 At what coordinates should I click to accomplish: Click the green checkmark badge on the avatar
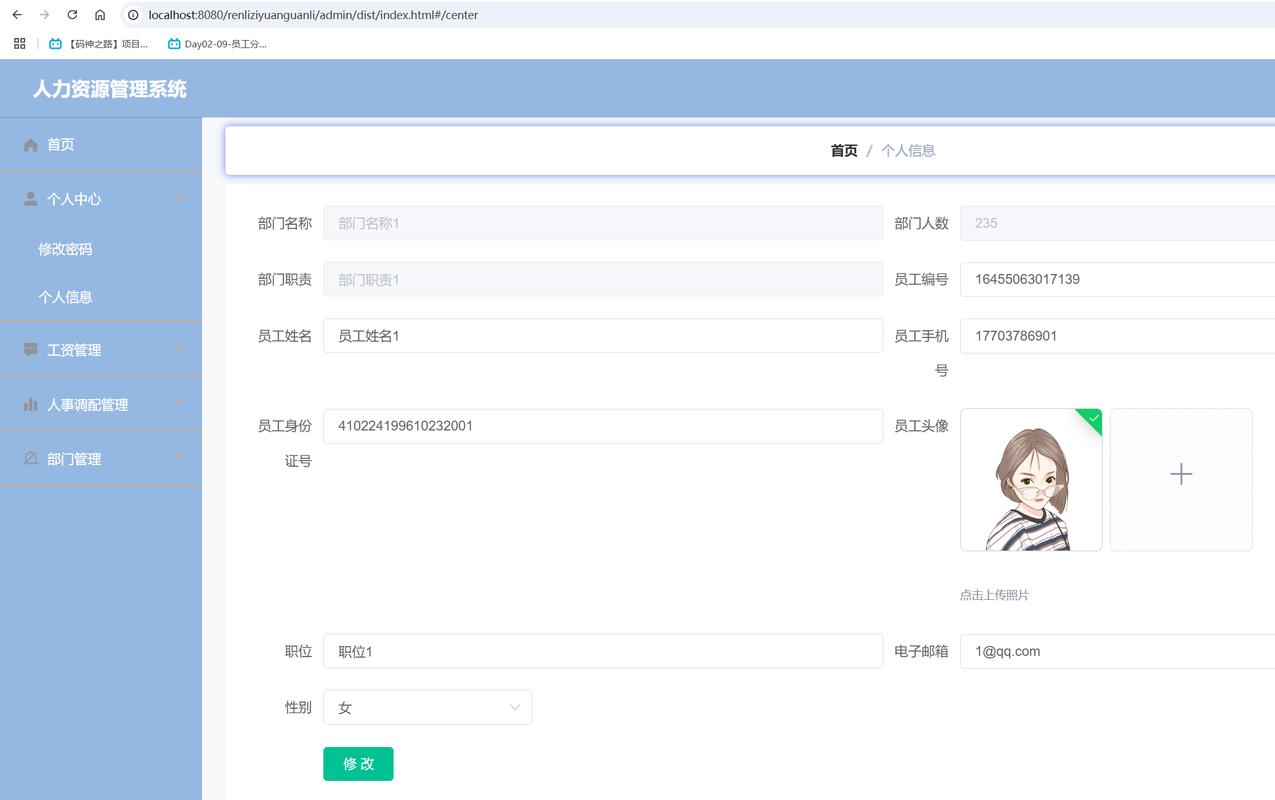(x=1091, y=419)
